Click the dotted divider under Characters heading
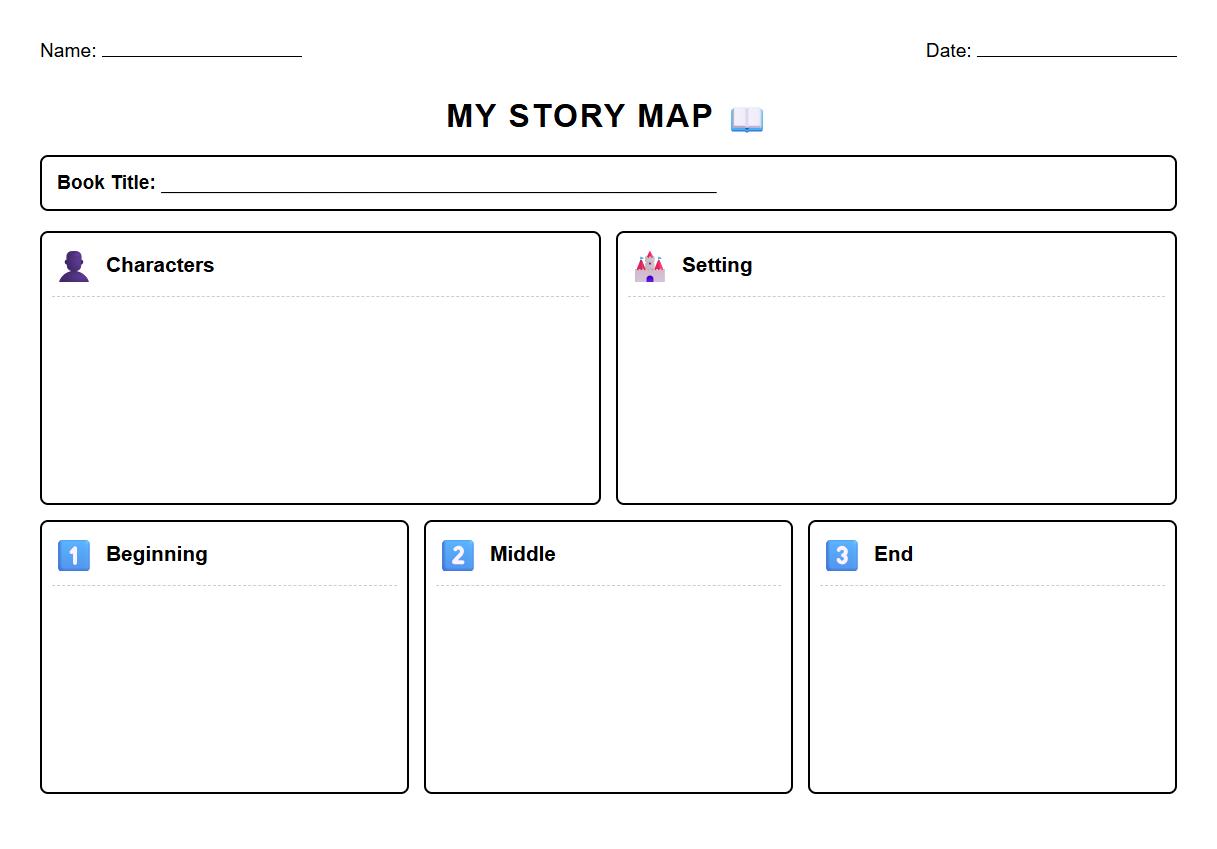The image size is (1217, 849). tap(320, 295)
